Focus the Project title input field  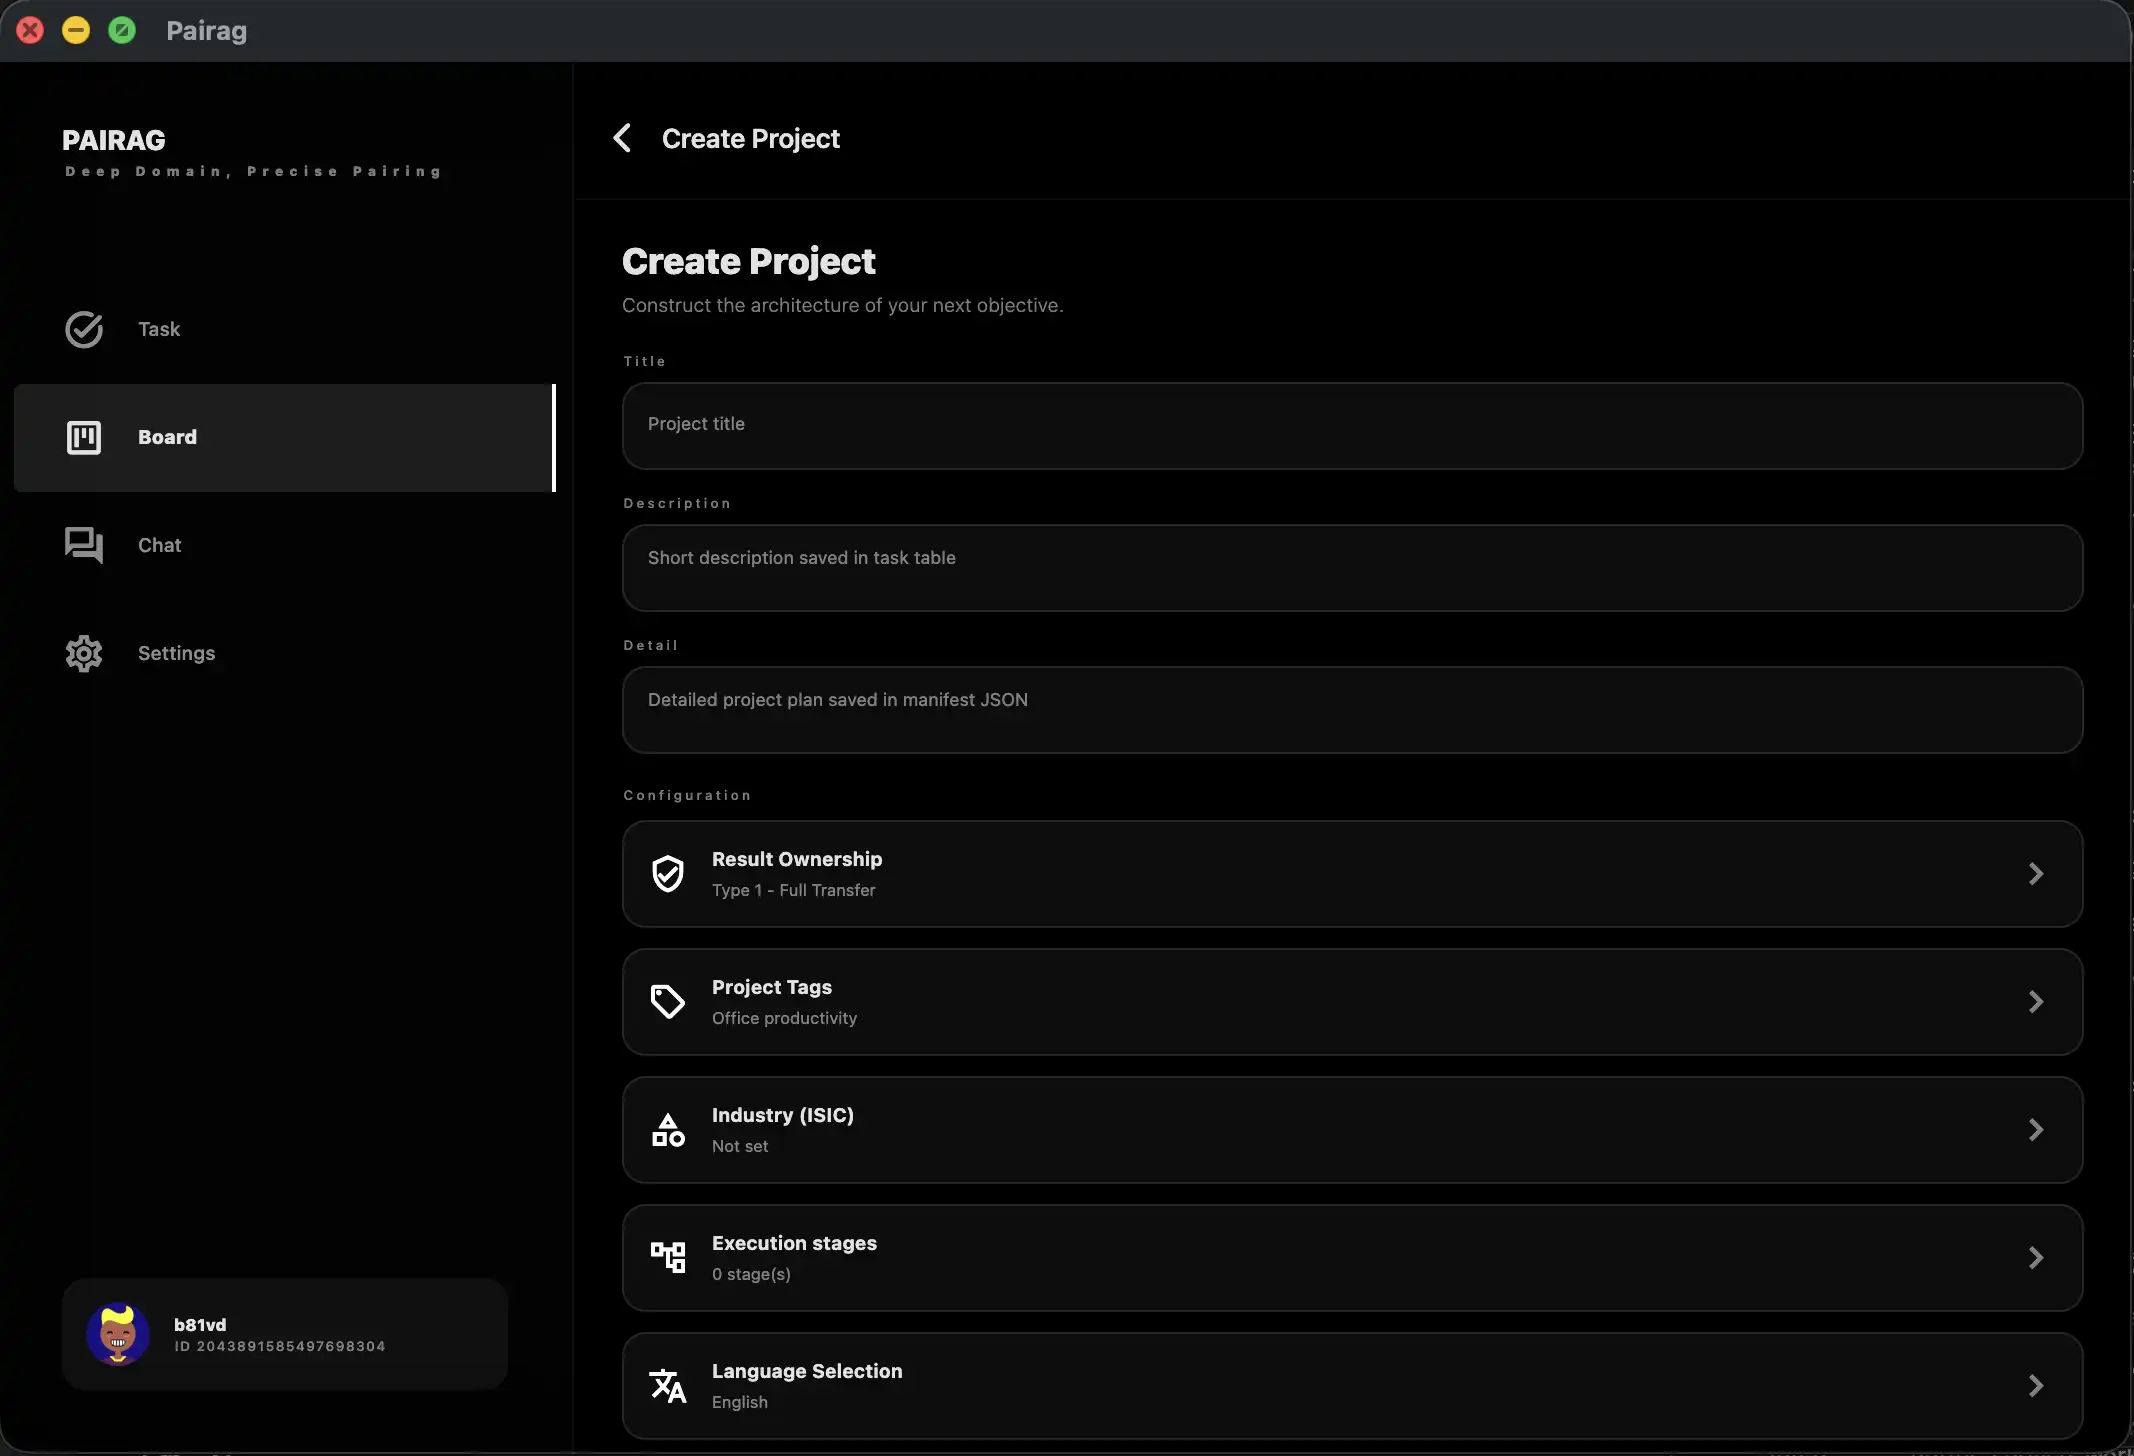1352,426
